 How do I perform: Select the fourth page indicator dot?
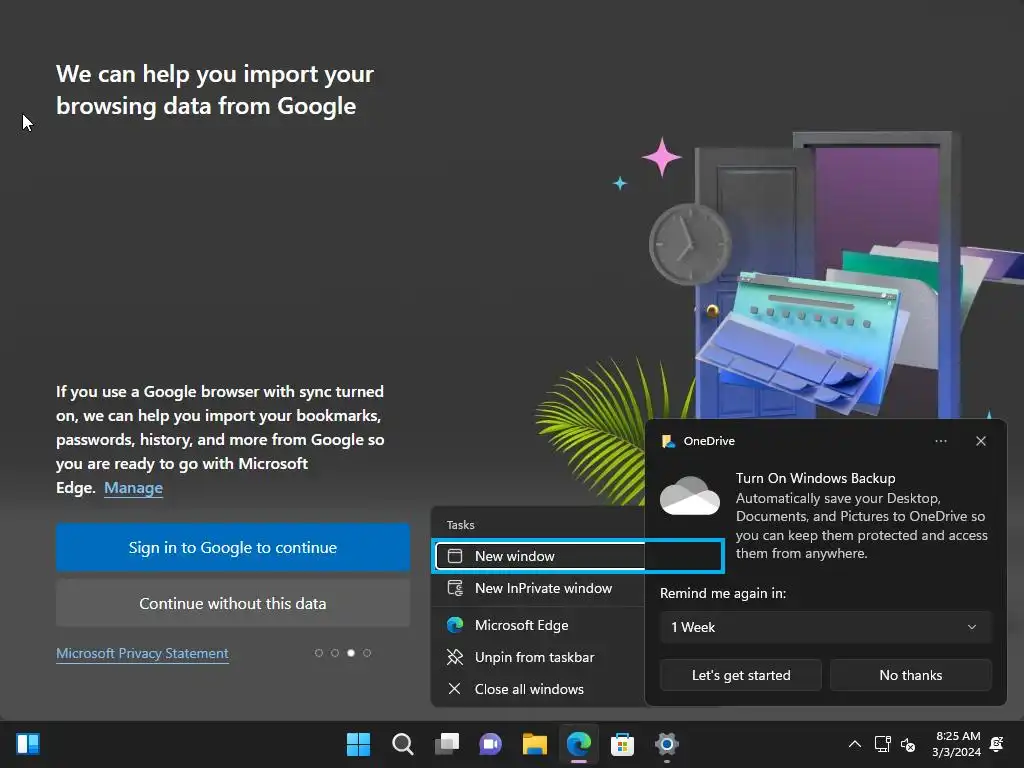367,653
